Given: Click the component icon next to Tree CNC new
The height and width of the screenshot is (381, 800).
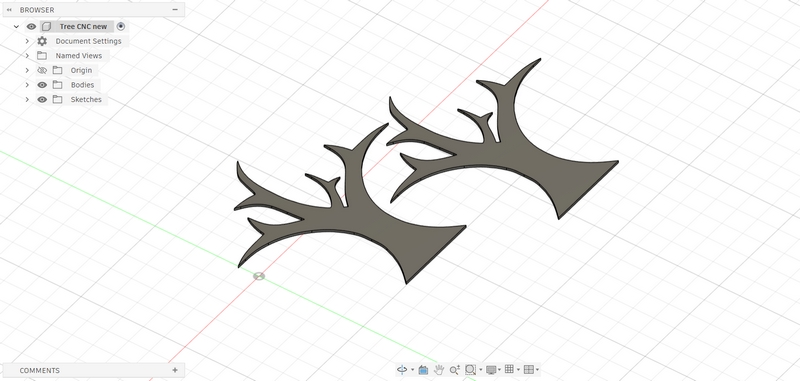Looking at the screenshot, I should (x=46, y=27).
